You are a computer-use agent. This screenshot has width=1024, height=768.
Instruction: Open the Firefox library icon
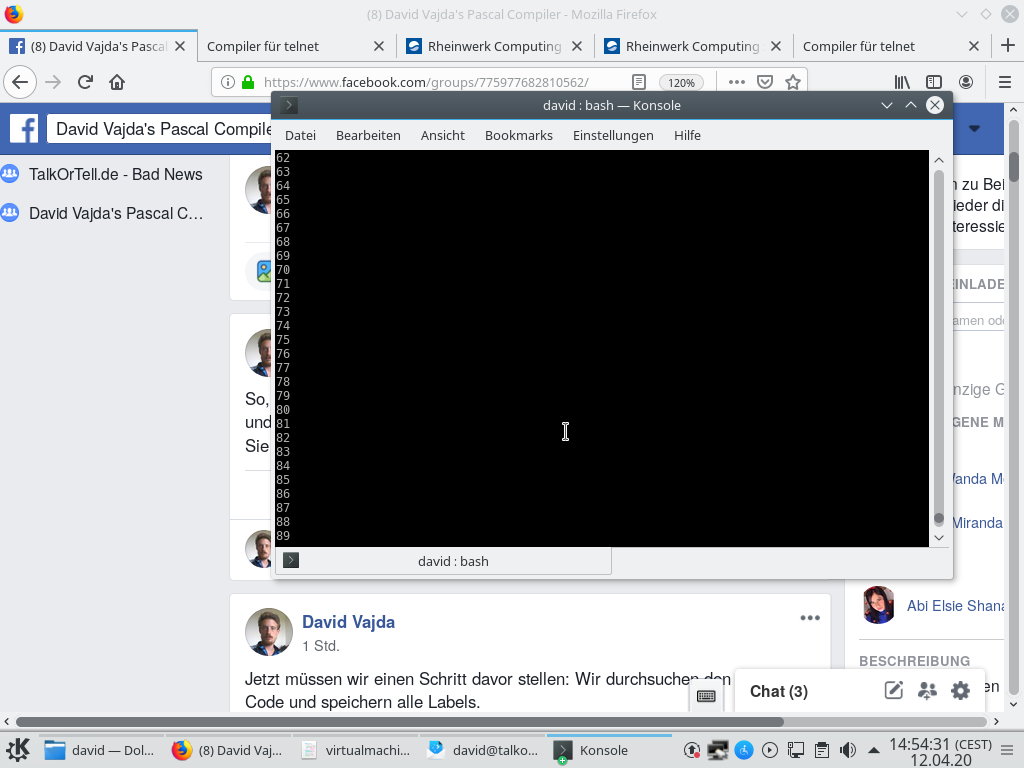(902, 82)
